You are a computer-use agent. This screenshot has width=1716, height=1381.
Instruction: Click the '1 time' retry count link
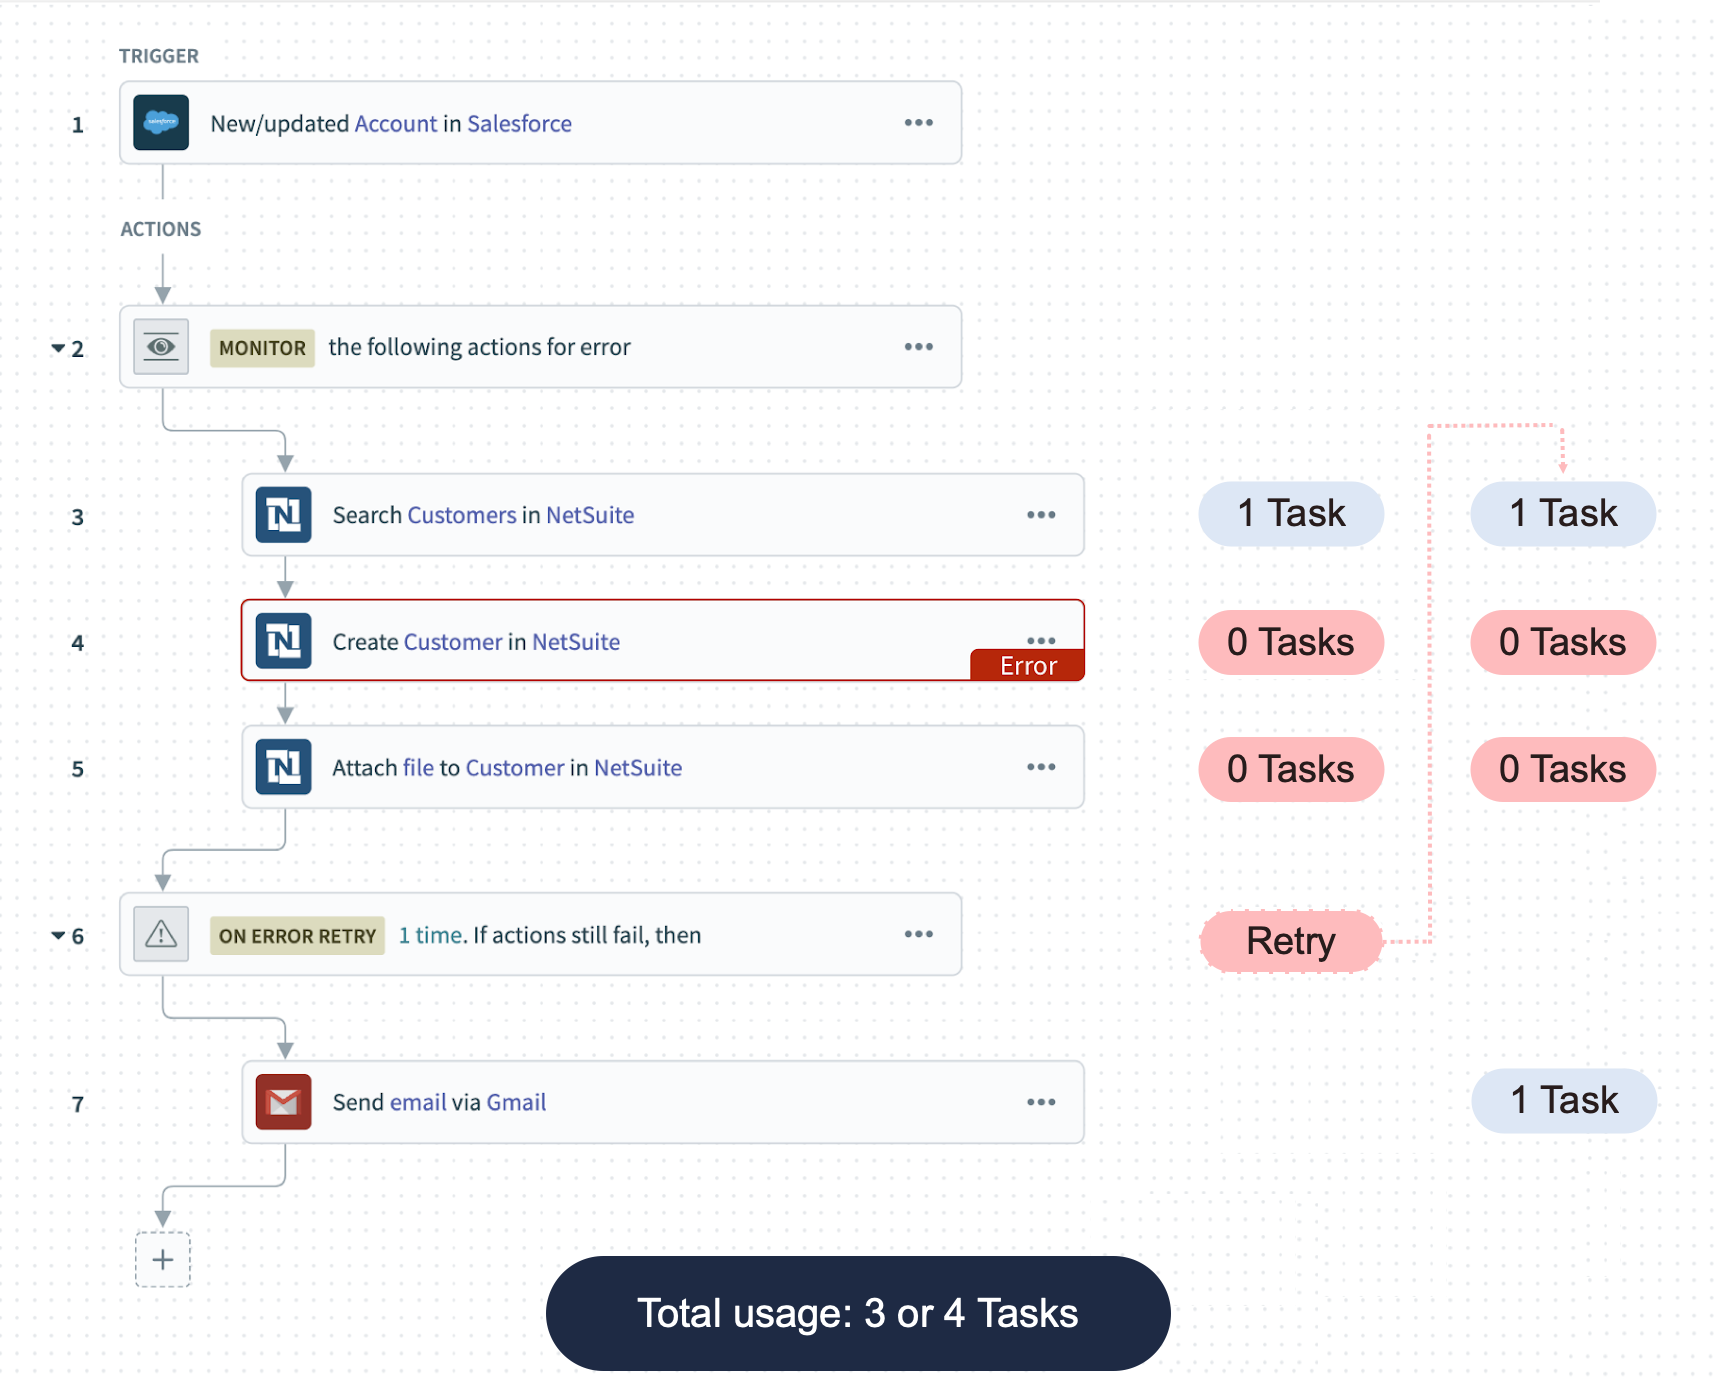point(430,935)
